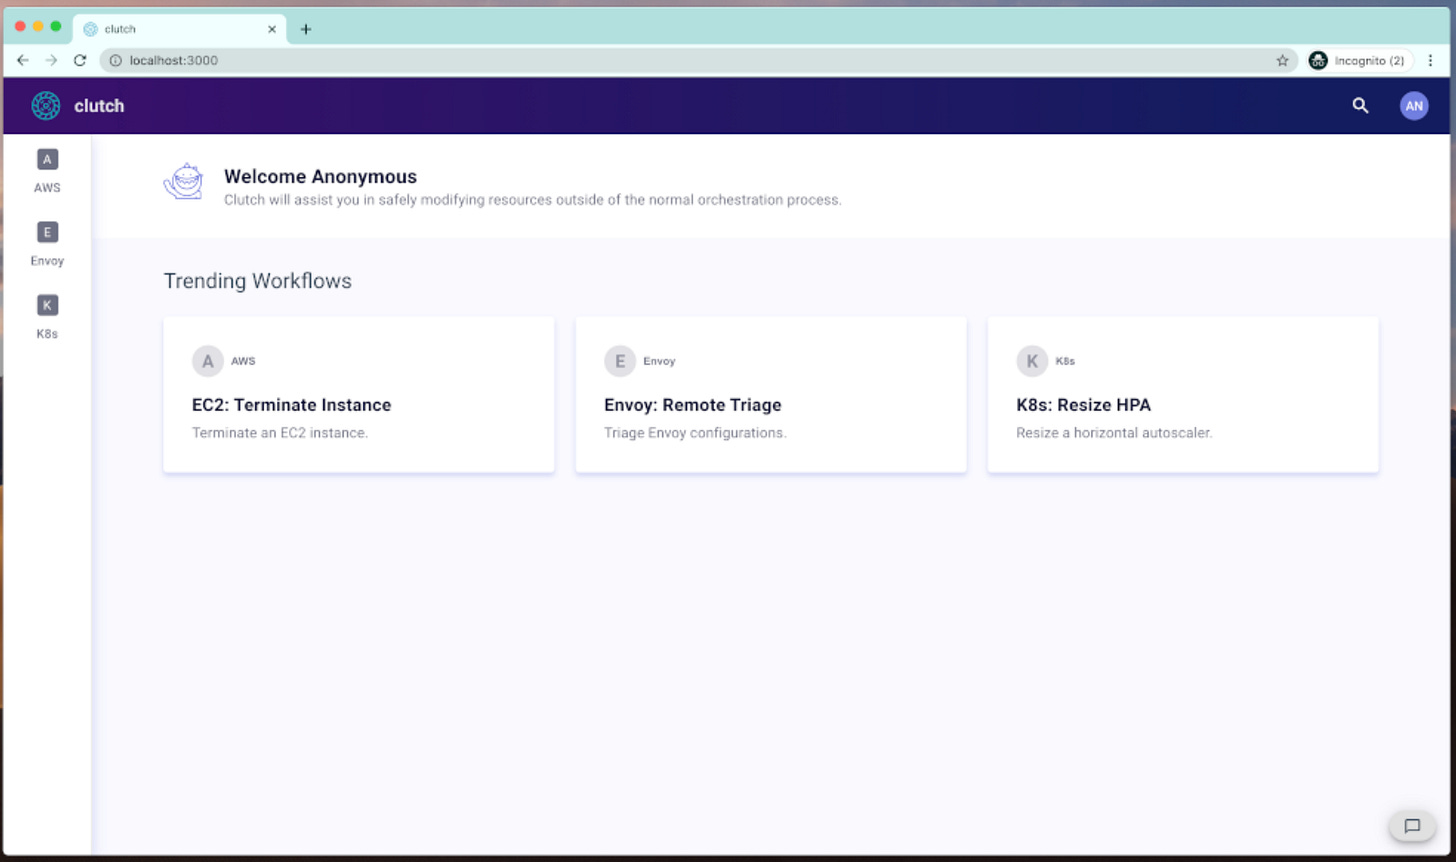Open the K8s: Resize HPA workflow
1456x862 pixels.
point(1083,405)
